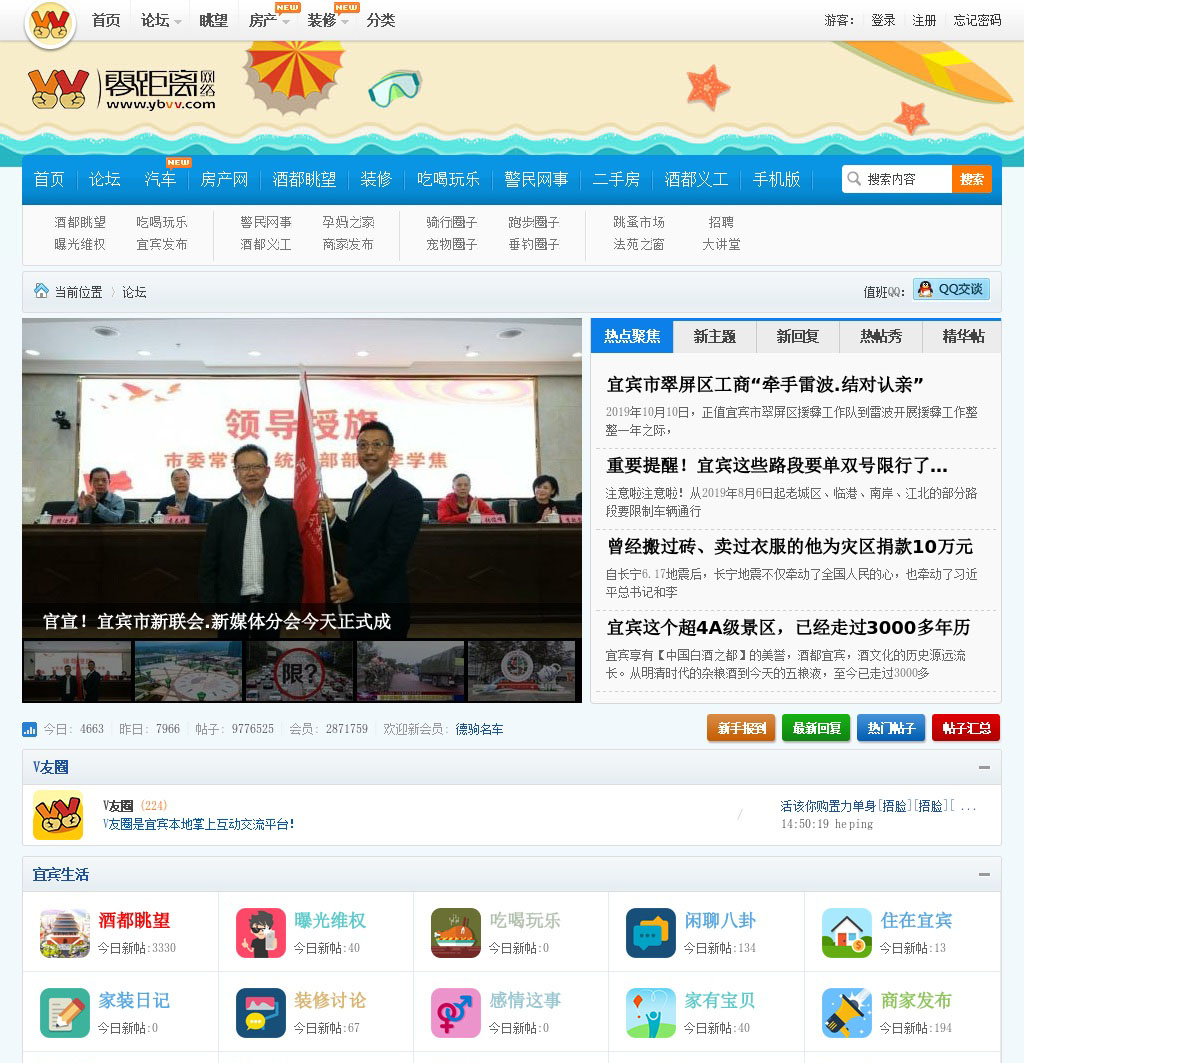Click the 登录 link
The width and height of the screenshot is (1200, 1063).
[883, 20]
